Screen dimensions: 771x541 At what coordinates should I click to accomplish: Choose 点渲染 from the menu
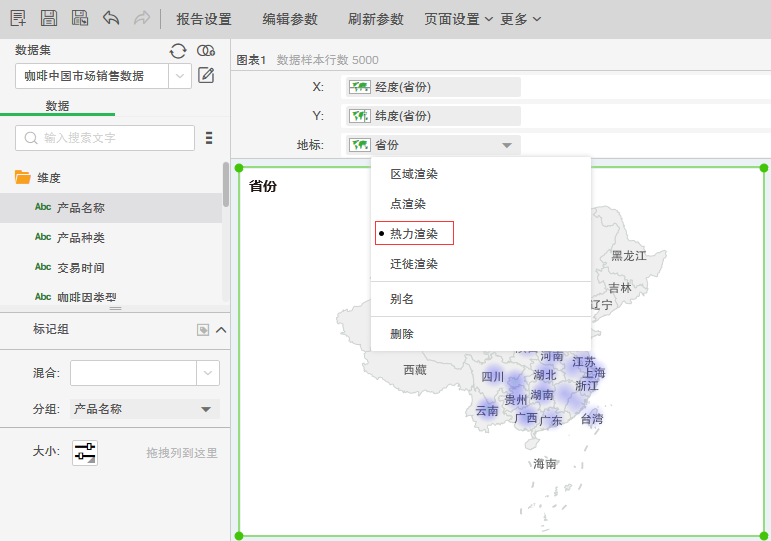[x=408, y=204]
